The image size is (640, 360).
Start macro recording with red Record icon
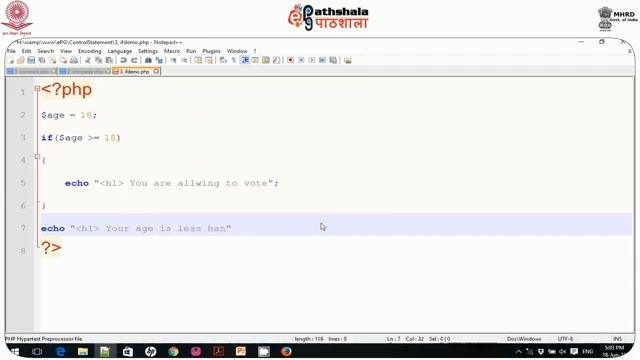pos(290,60)
